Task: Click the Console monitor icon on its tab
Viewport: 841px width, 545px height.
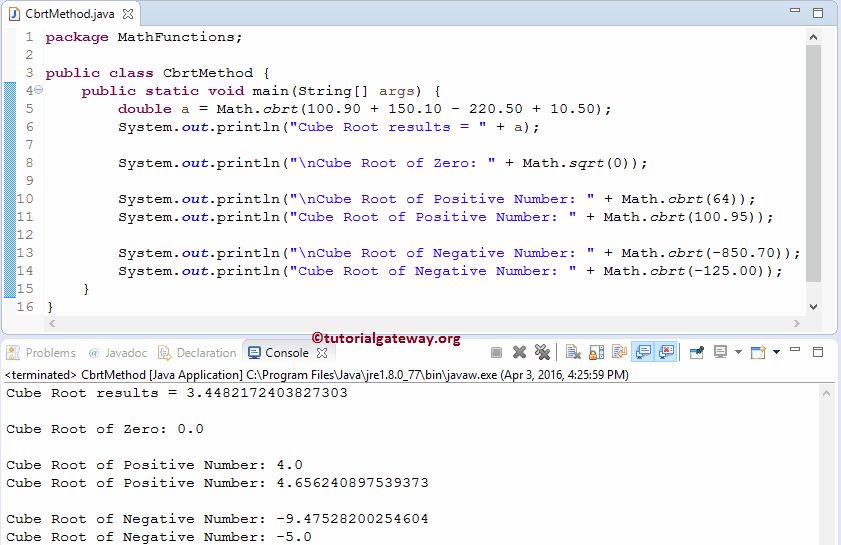Action: tap(254, 352)
